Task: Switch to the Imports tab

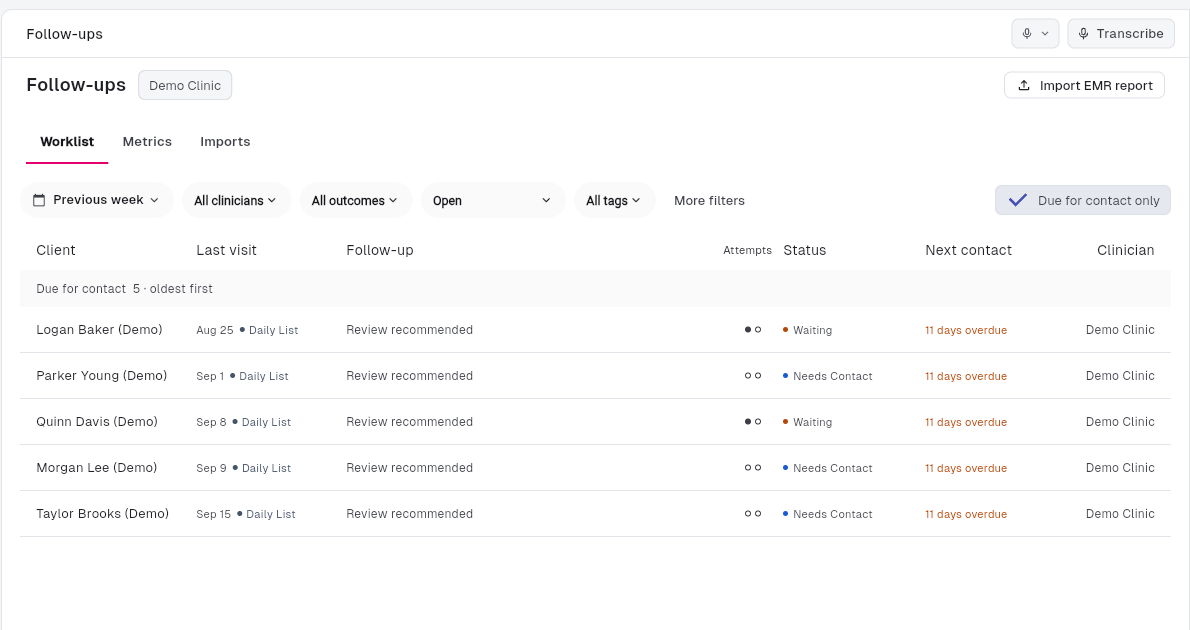Action: pyautogui.click(x=225, y=142)
